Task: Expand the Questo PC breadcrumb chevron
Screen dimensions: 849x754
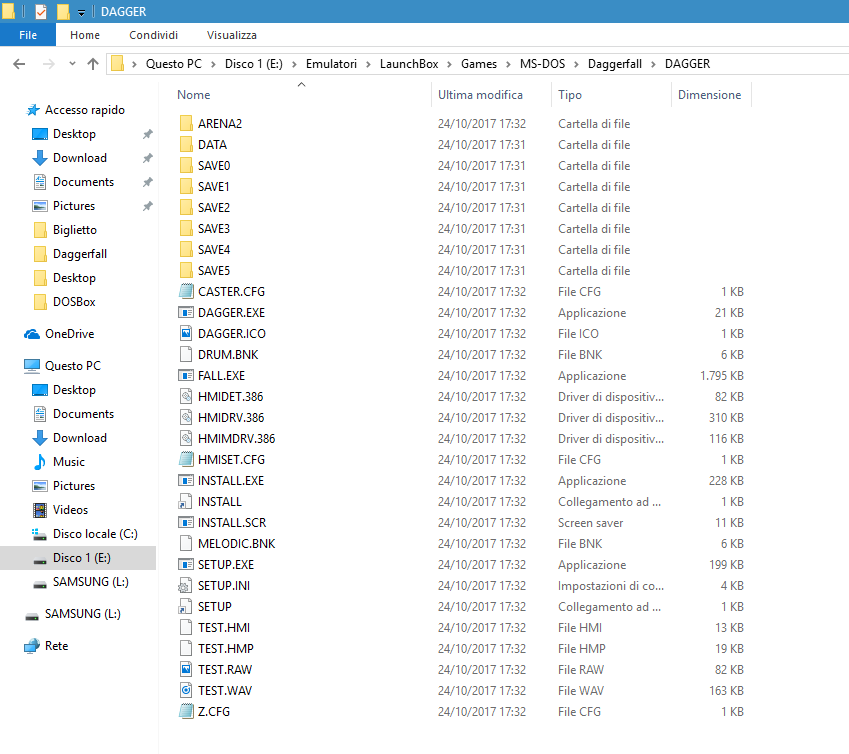Action: click(213, 64)
